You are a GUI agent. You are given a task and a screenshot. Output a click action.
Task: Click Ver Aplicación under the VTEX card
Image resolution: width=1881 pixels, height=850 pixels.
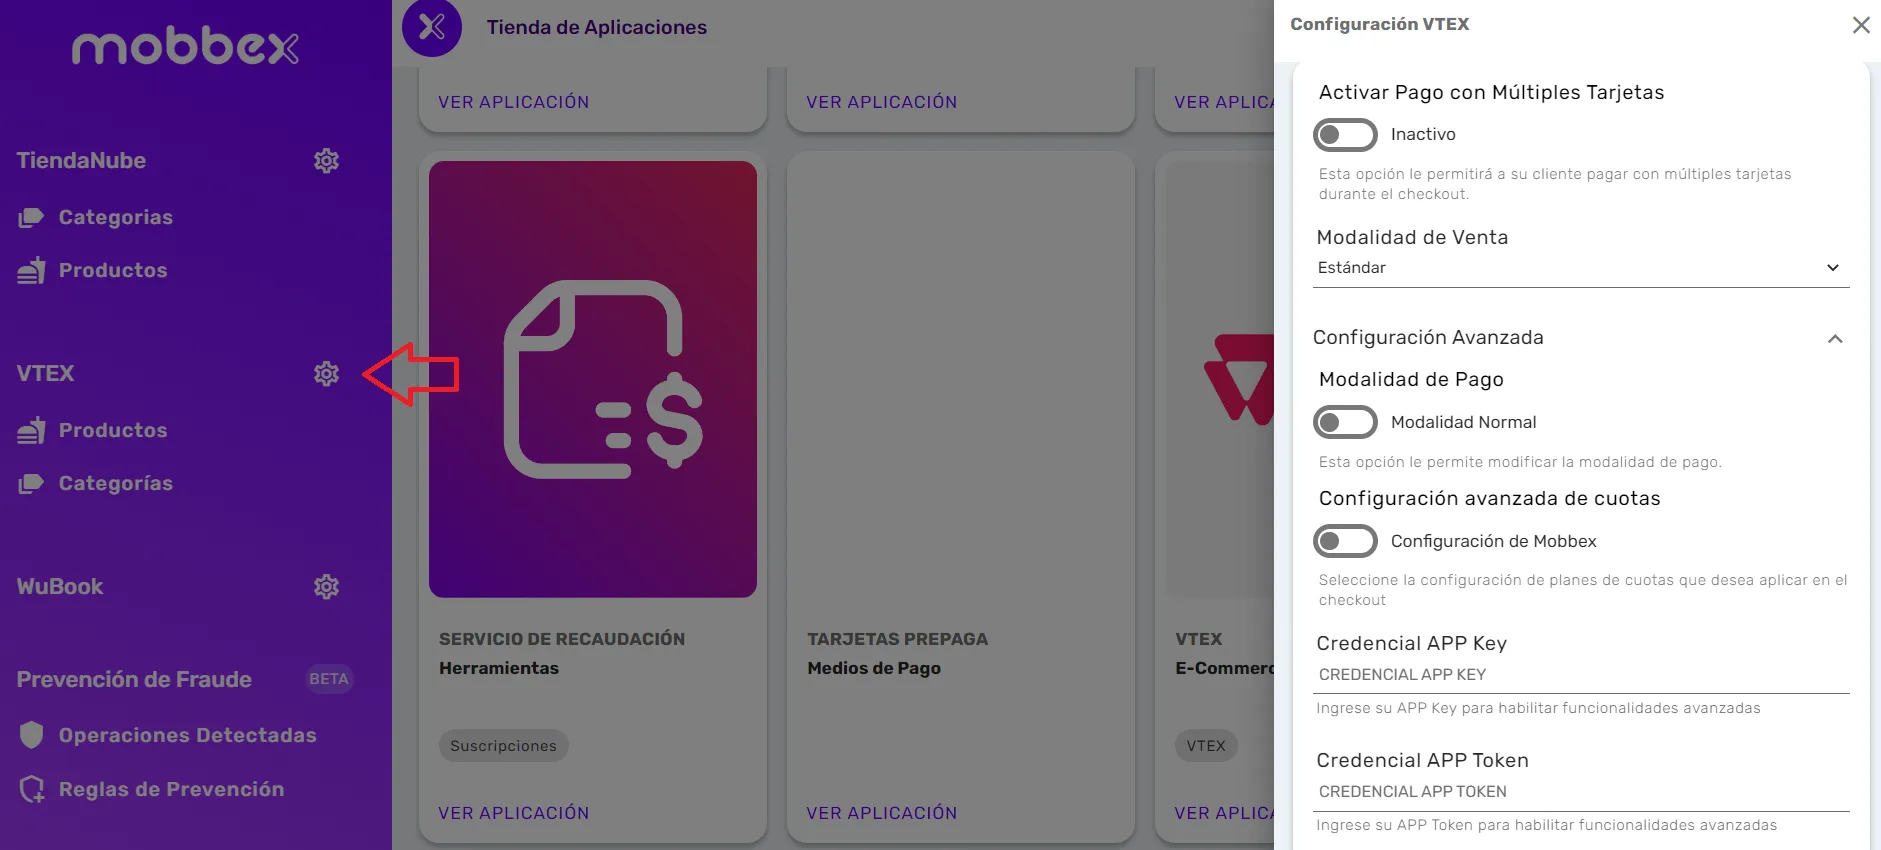point(1224,813)
